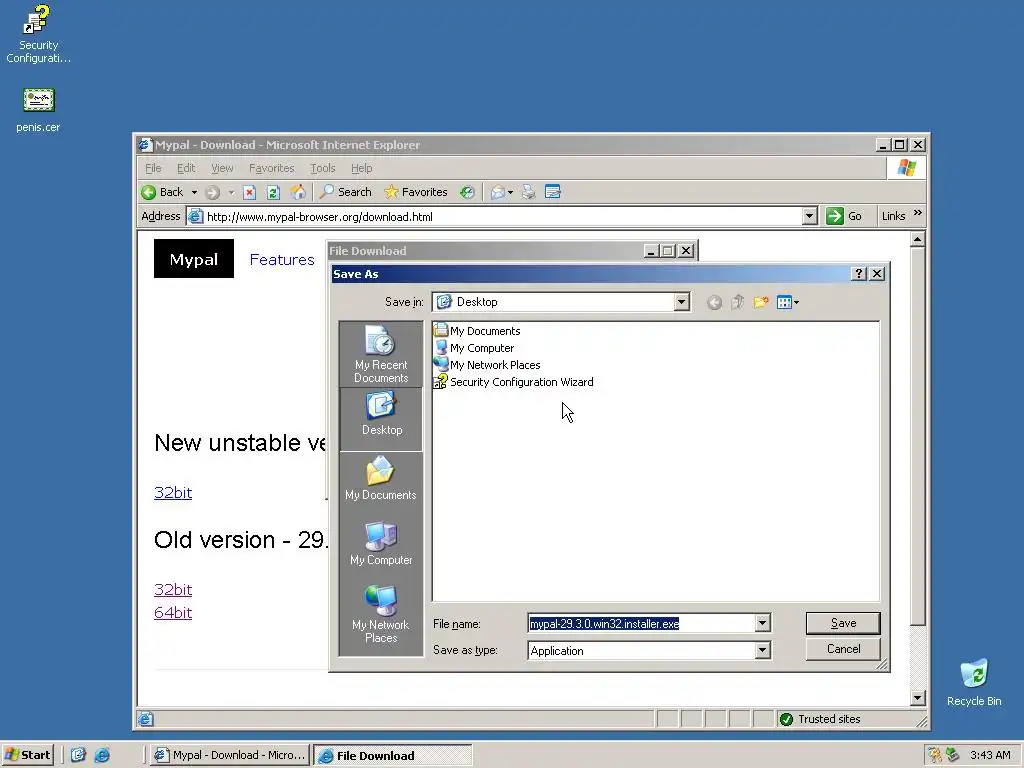
Task: Open the Favorites menu
Action: pyautogui.click(x=271, y=168)
